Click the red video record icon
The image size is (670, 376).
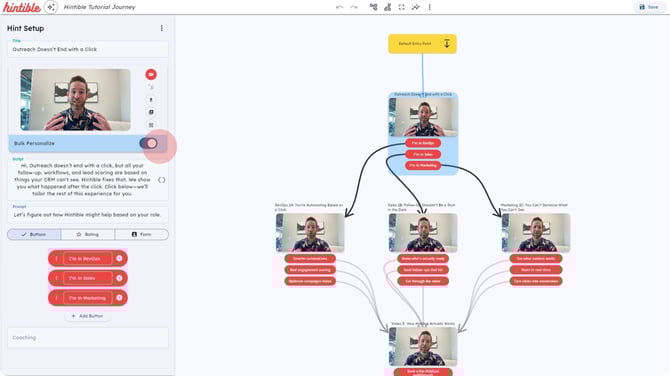(x=151, y=74)
